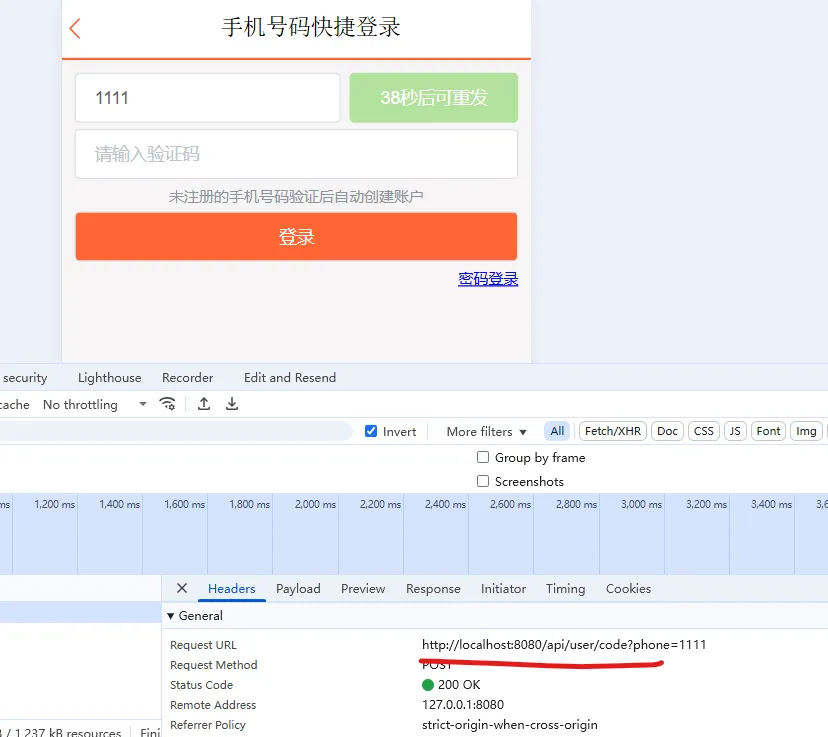Image resolution: width=828 pixels, height=737 pixels.
Task: Open the No throttling dropdown
Action: [x=95, y=404]
